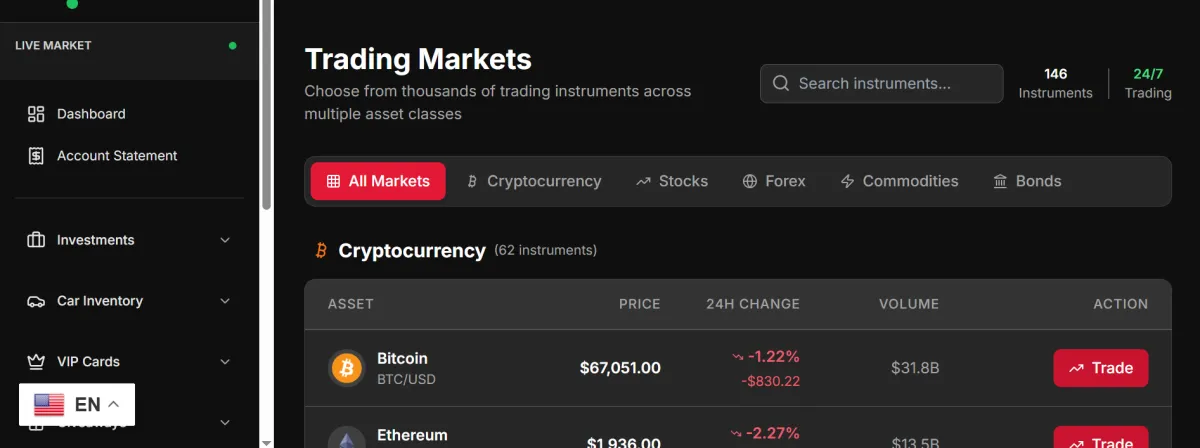Expand the Investments menu chevron
This screenshot has height=448, width=1200.
click(x=225, y=240)
